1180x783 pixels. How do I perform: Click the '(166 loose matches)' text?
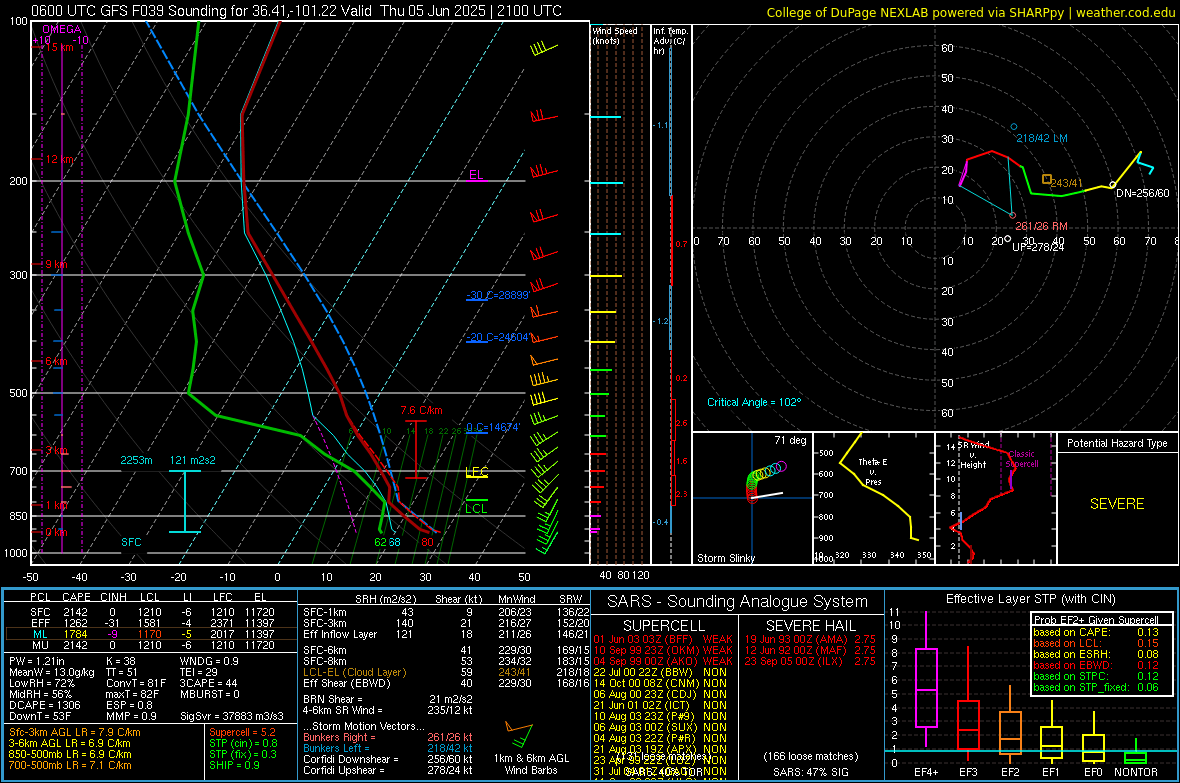tap(810, 756)
